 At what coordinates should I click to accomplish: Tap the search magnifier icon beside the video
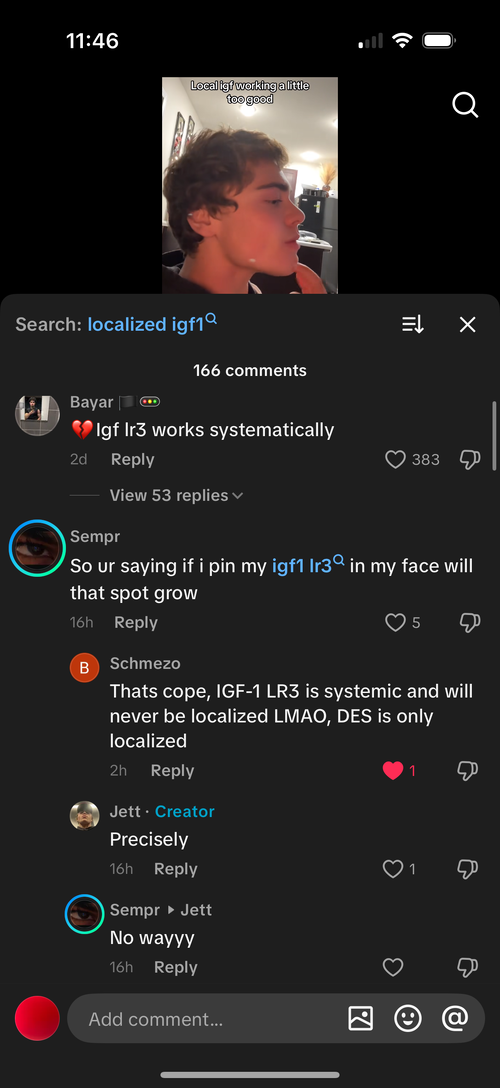(465, 105)
